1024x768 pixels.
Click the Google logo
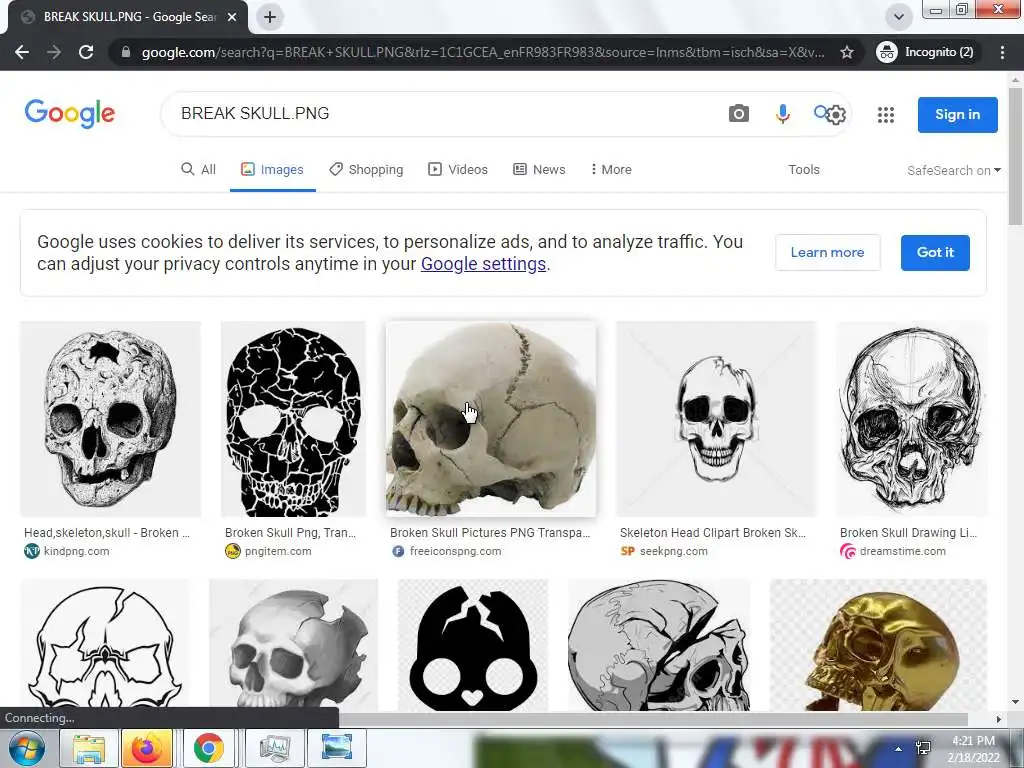pos(70,114)
